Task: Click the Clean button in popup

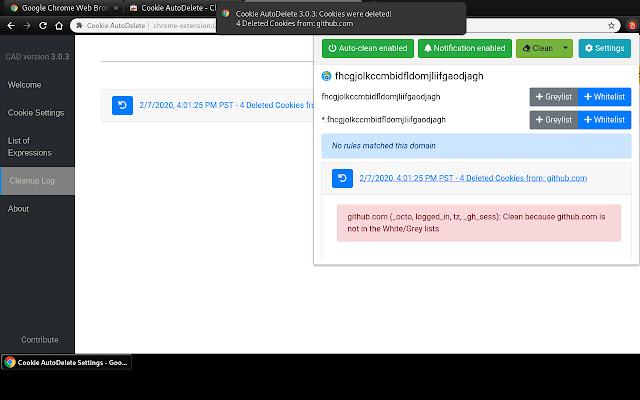Action: pyautogui.click(x=538, y=48)
